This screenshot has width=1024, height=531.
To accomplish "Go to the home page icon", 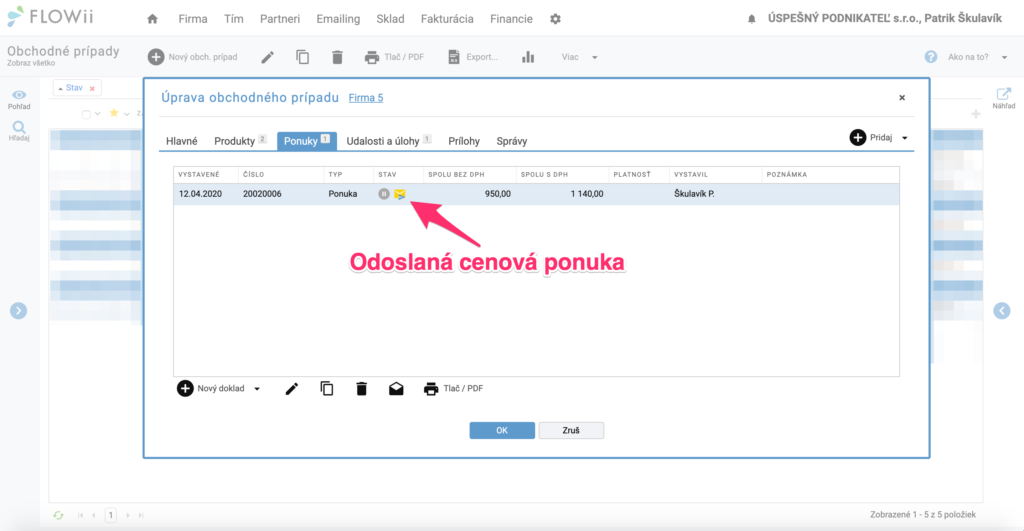I will click(152, 19).
